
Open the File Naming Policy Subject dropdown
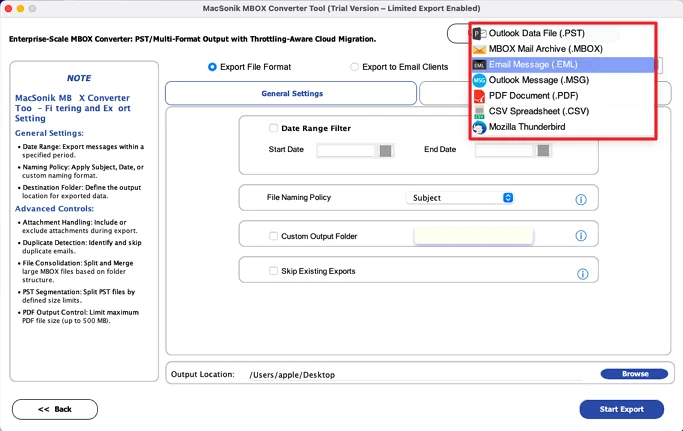(x=460, y=198)
